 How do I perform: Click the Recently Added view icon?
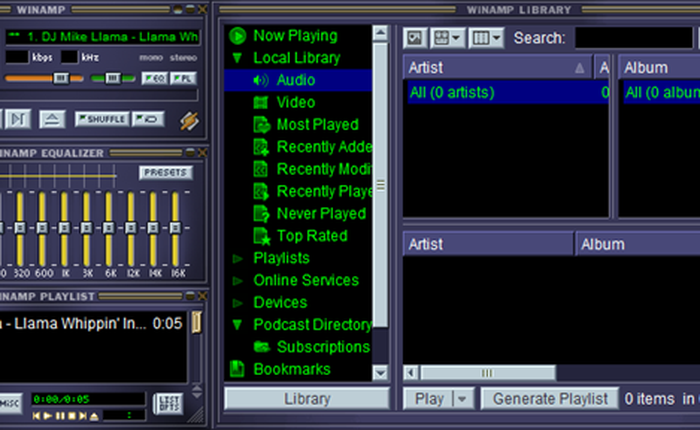coord(261,147)
